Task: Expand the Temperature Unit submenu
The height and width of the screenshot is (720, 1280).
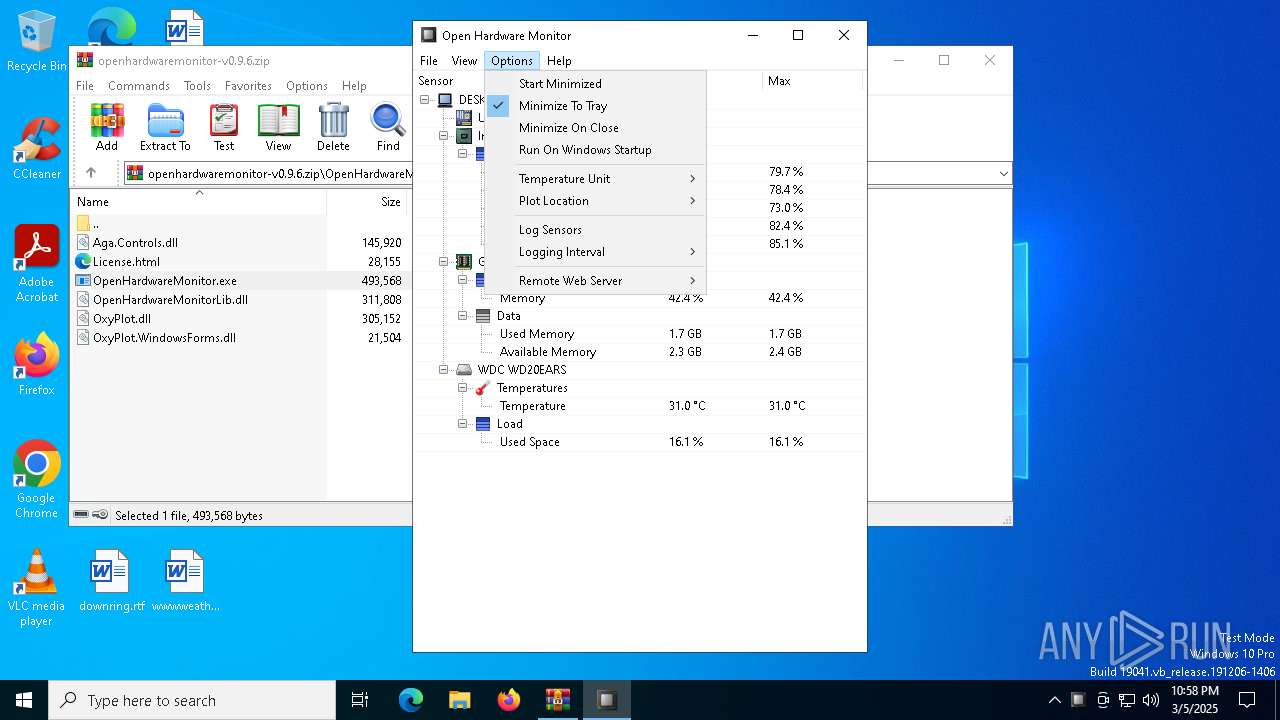Action: click(x=595, y=179)
